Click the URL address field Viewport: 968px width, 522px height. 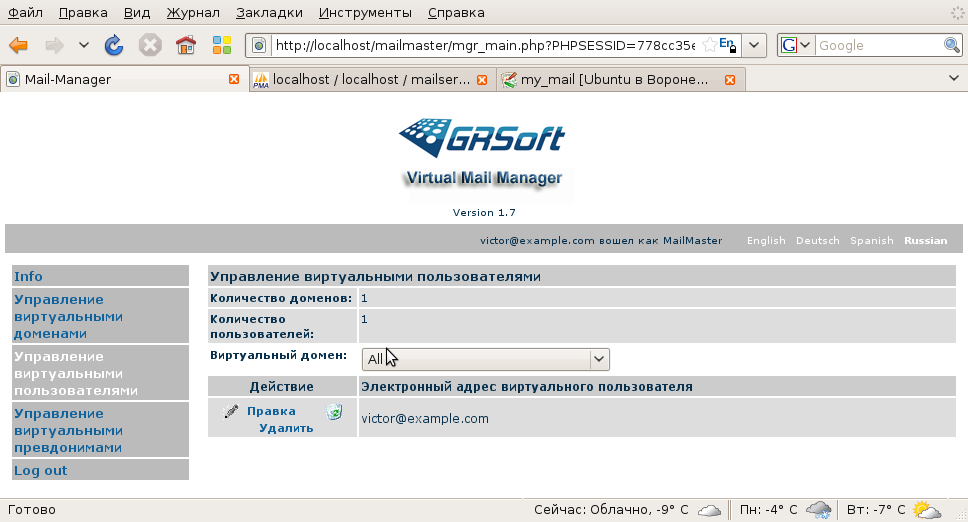point(485,45)
